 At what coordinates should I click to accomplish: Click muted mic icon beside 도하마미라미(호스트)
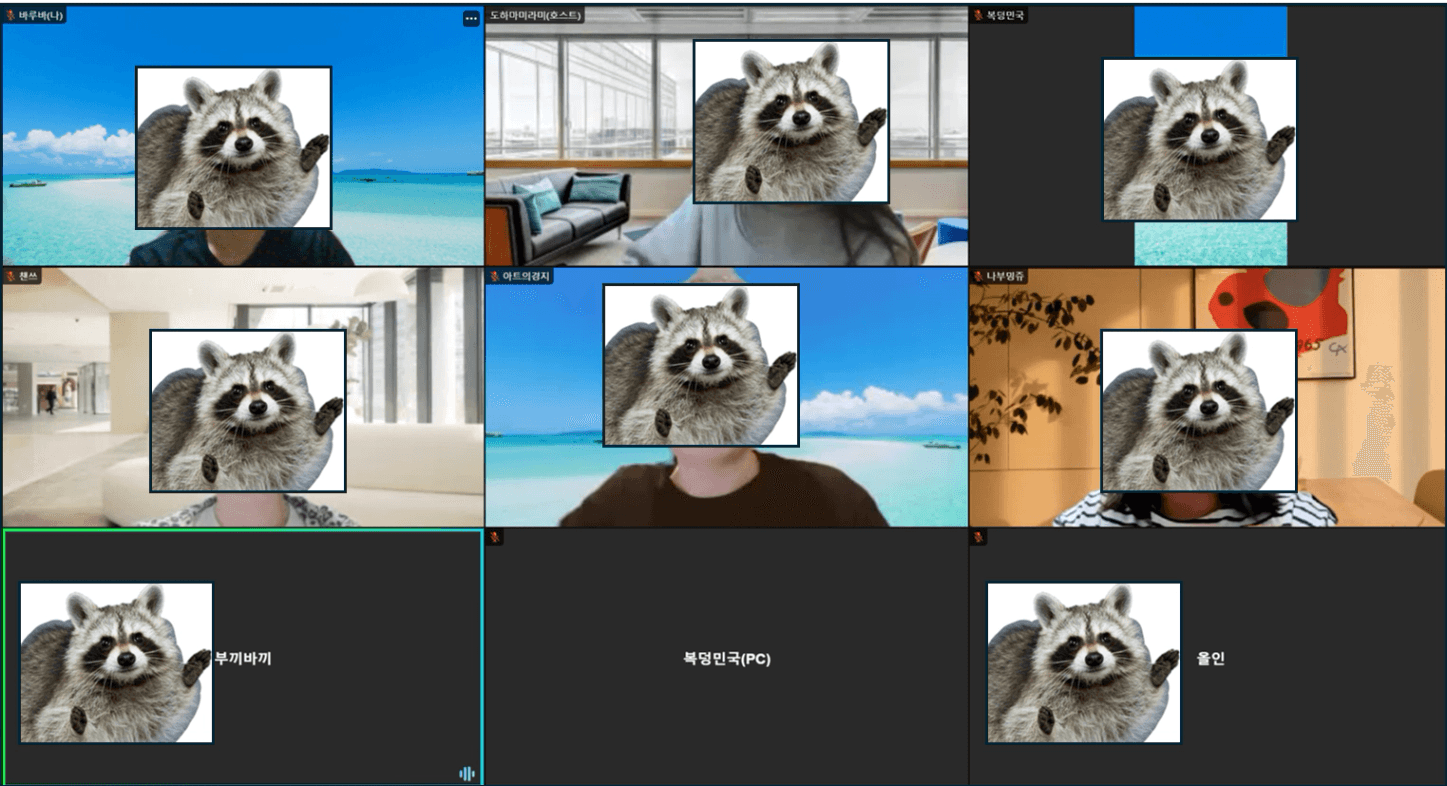pos(494,16)
